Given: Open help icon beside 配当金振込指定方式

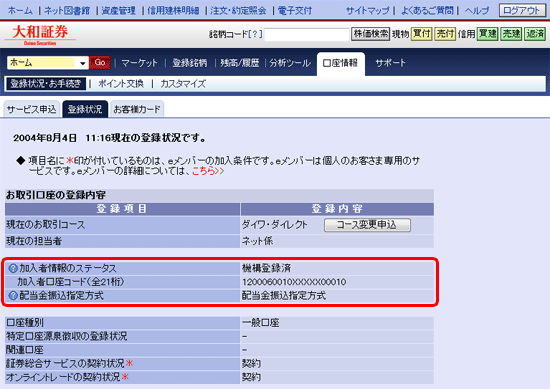Looking at the screenshot, I should tap(13, 296).
